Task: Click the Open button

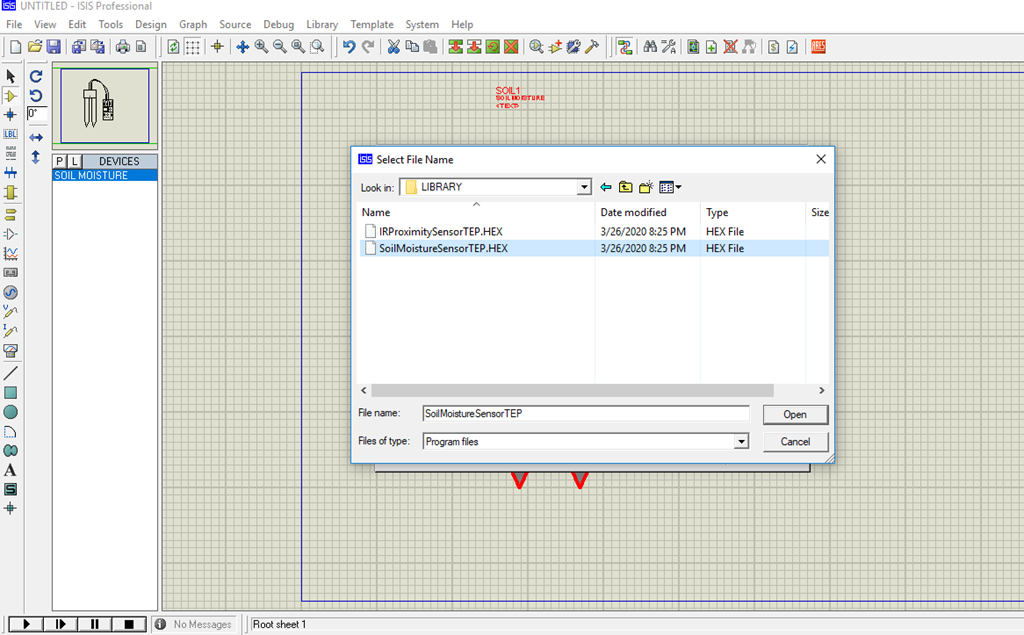Action: [795, 414]
